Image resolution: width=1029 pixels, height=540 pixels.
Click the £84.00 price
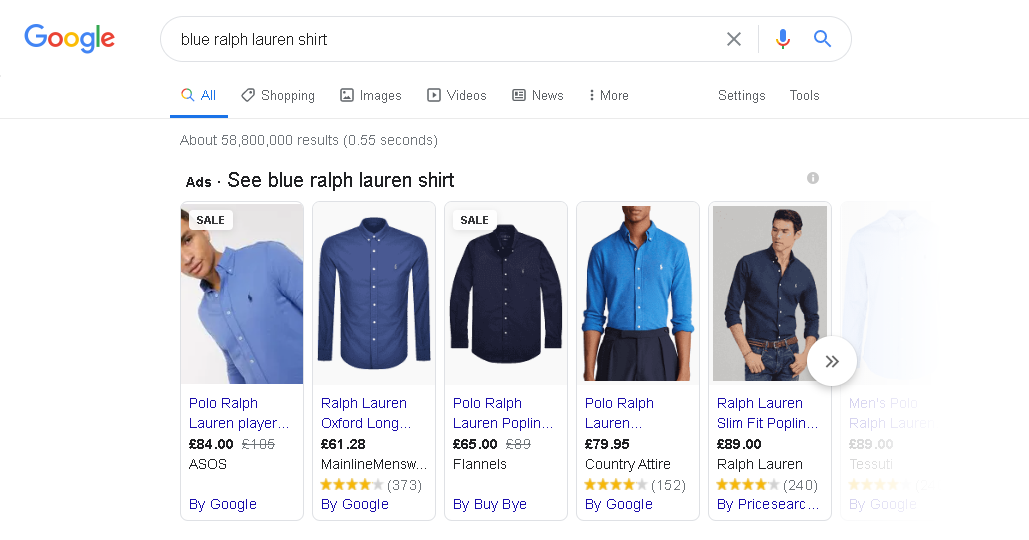click(211, 444)
